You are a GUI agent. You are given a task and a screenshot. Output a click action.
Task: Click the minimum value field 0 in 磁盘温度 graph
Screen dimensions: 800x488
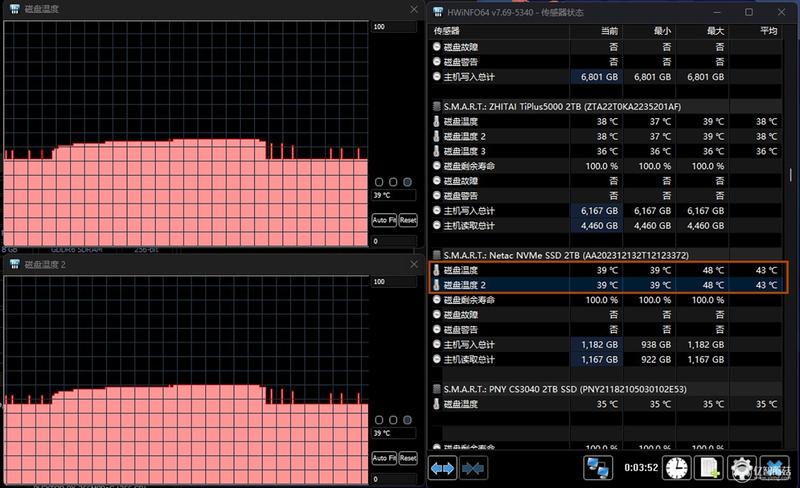click(x=394, y=241)
